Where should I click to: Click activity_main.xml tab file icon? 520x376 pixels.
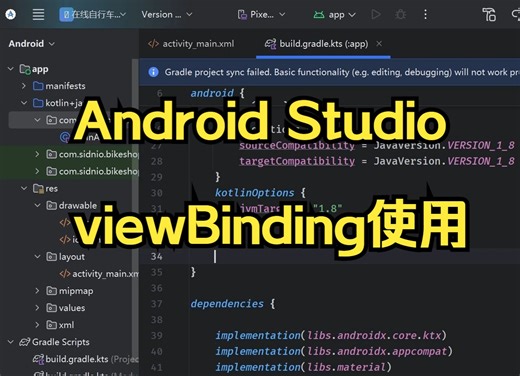(153, 44)
